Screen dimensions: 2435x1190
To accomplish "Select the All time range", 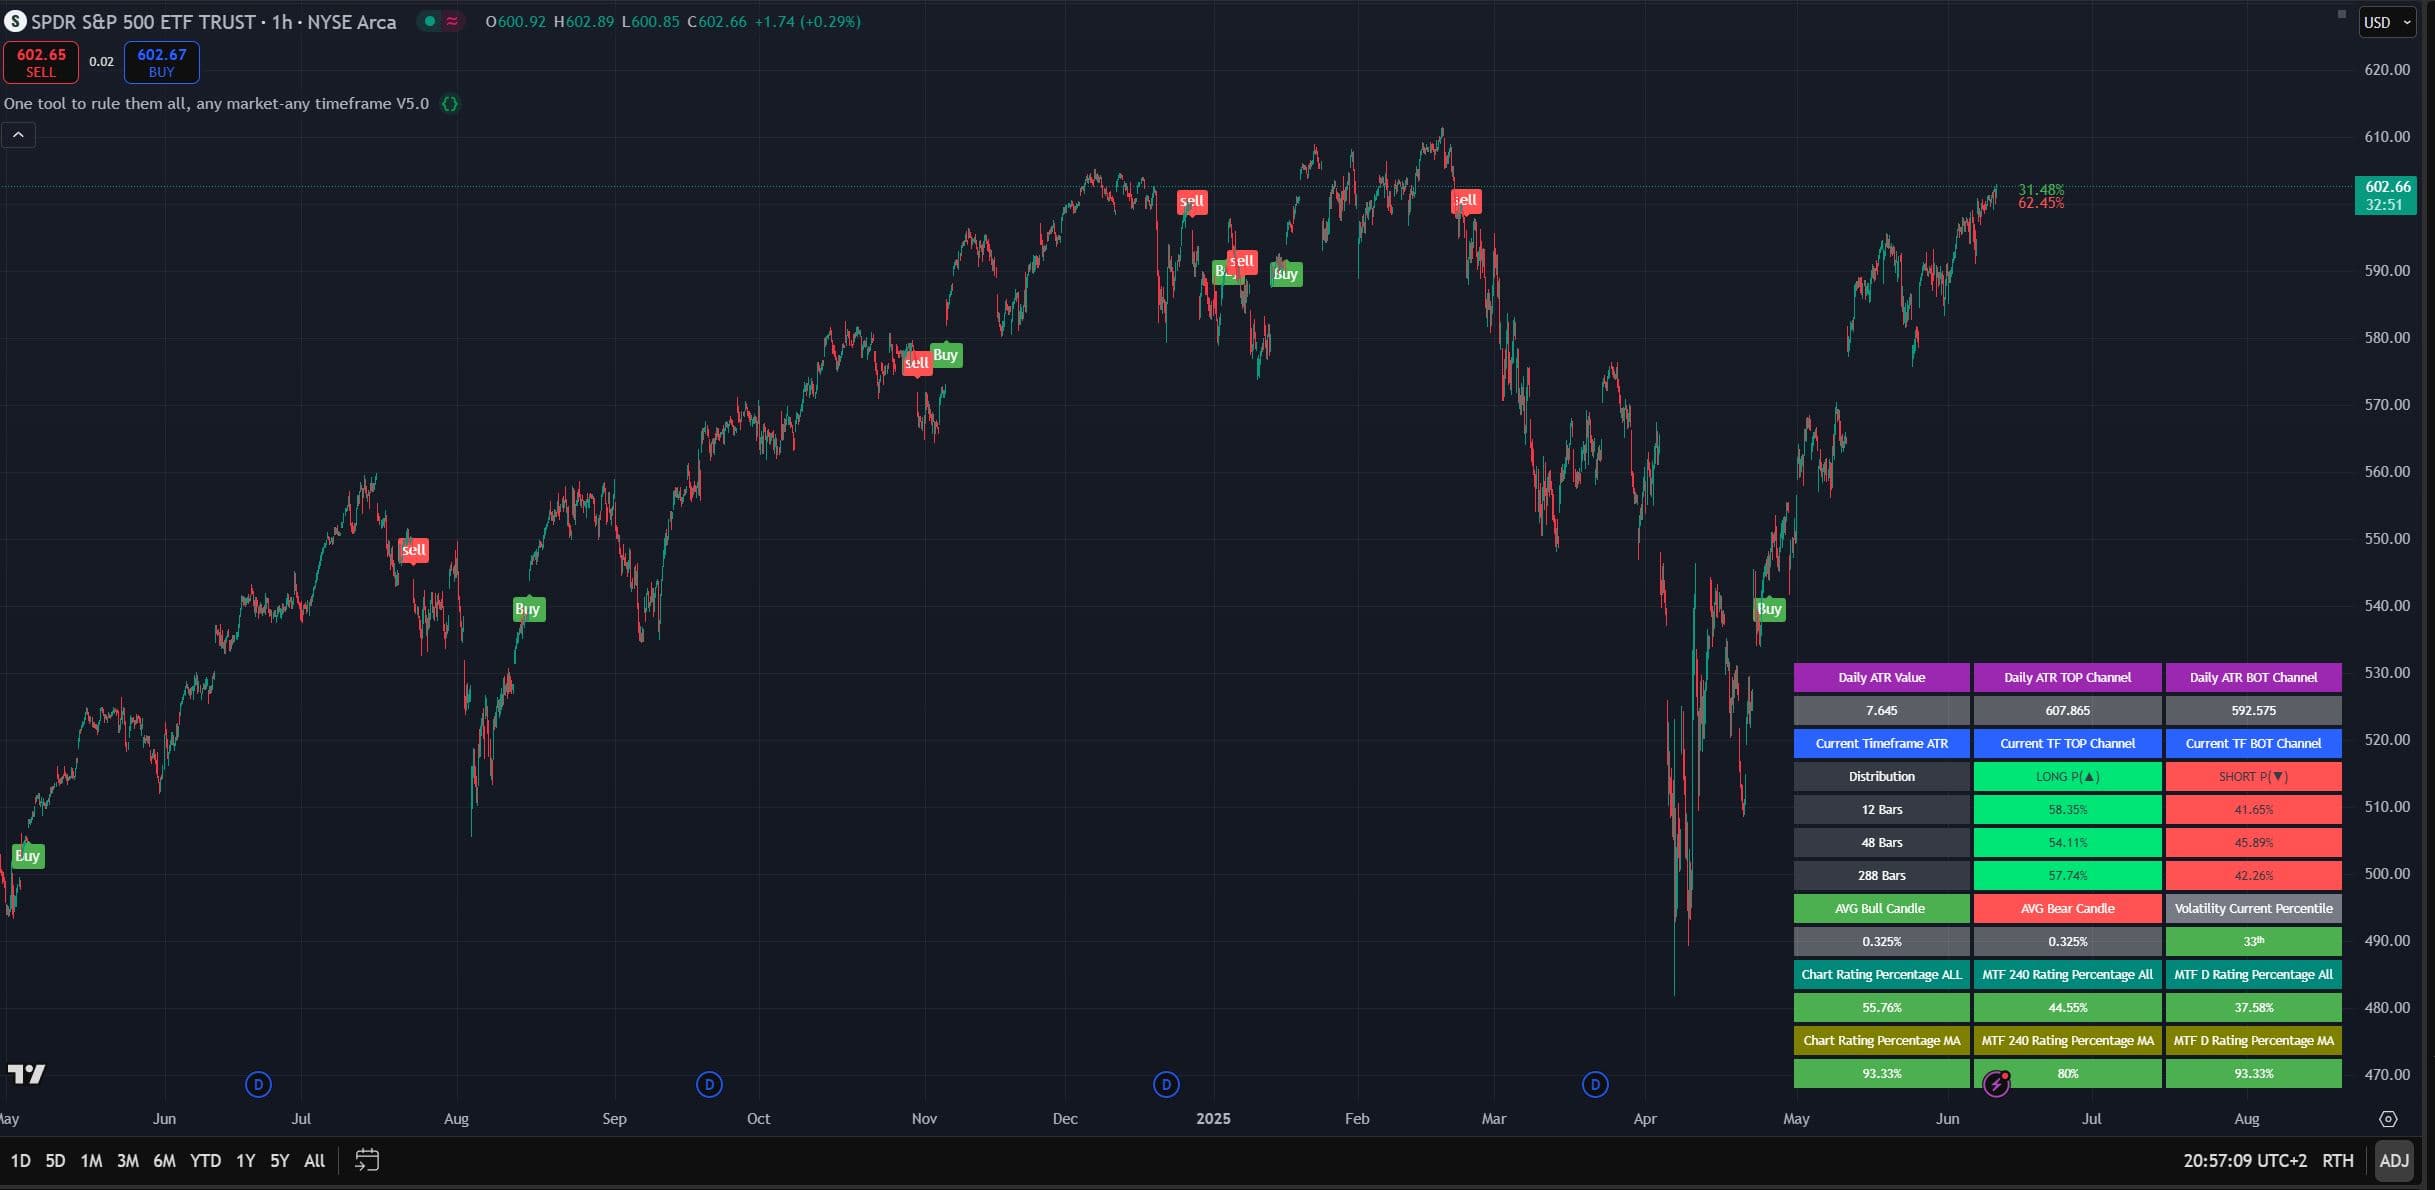I will (314, 1161).
